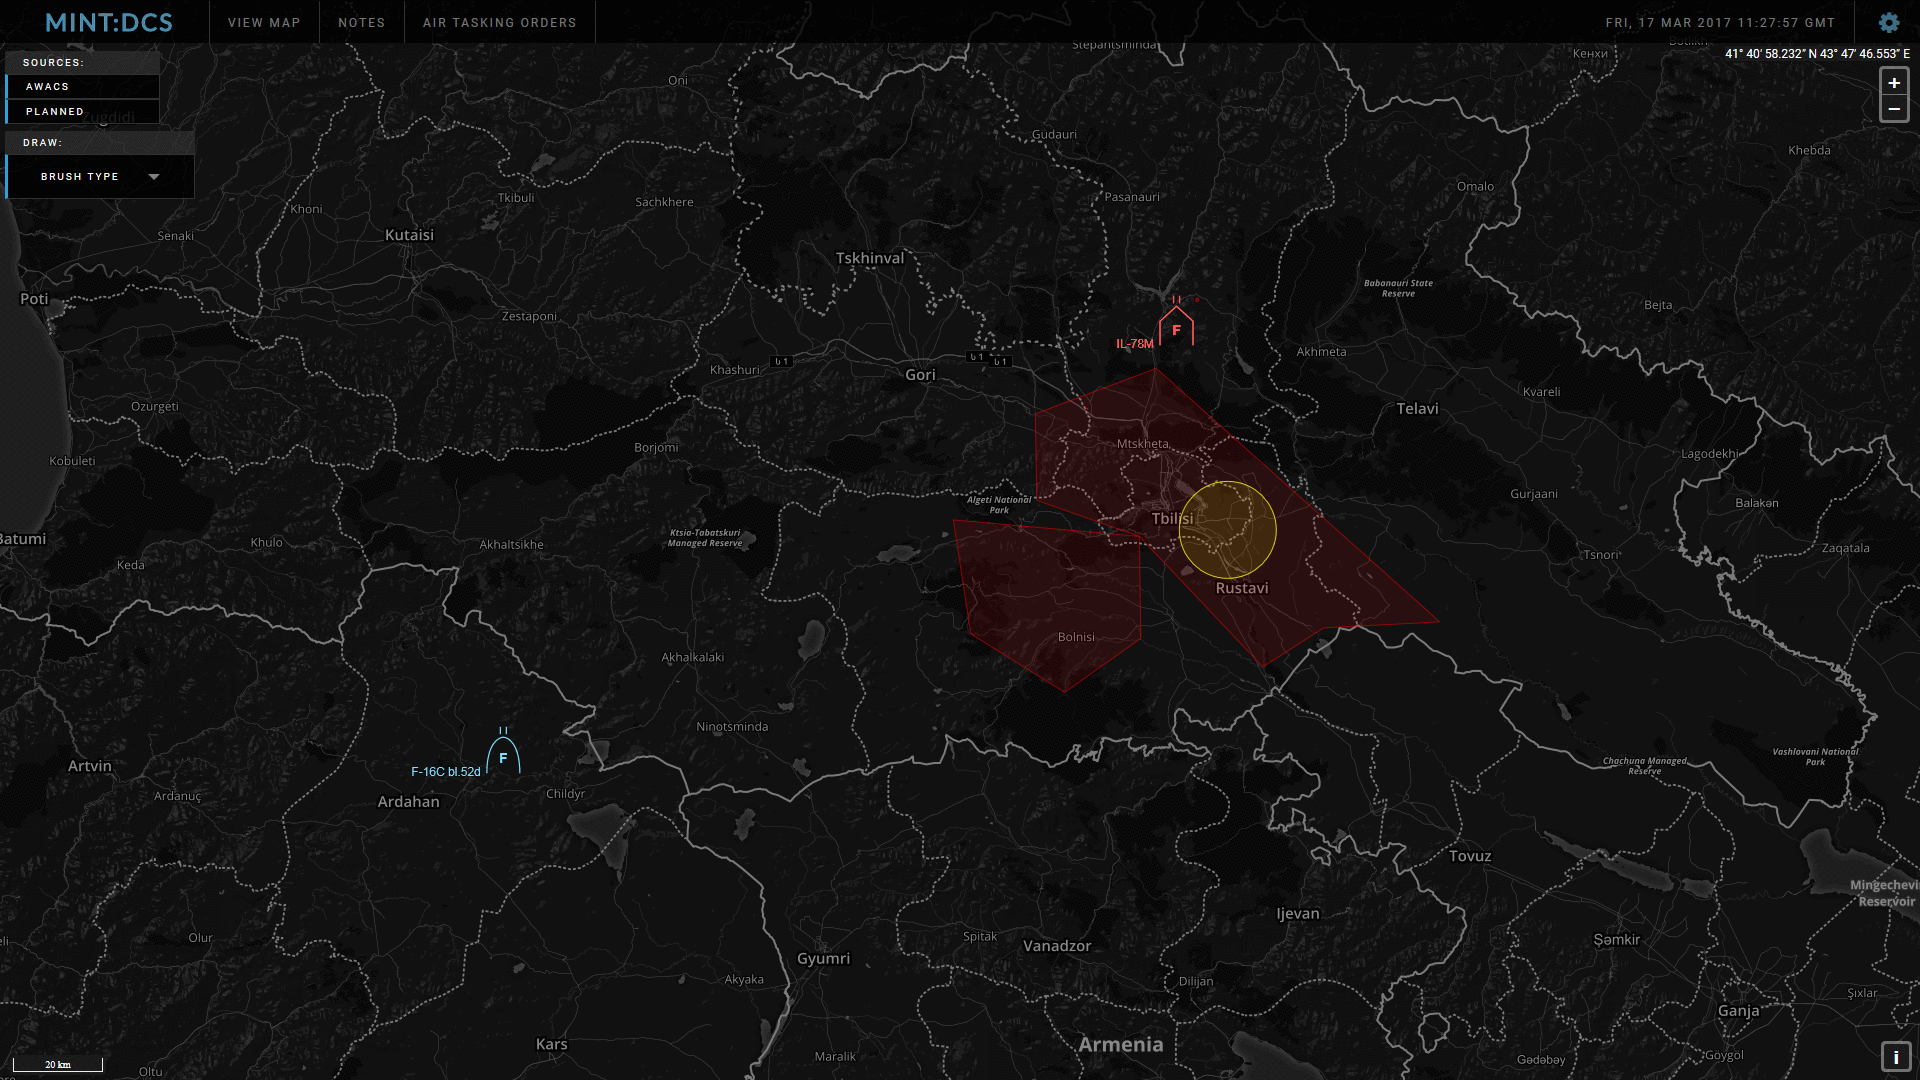Image resolution: width=1920 pixels, height=1080 pixels.
Task: Click the cursor coordinates readout
Action: (x=1817, y=54)
